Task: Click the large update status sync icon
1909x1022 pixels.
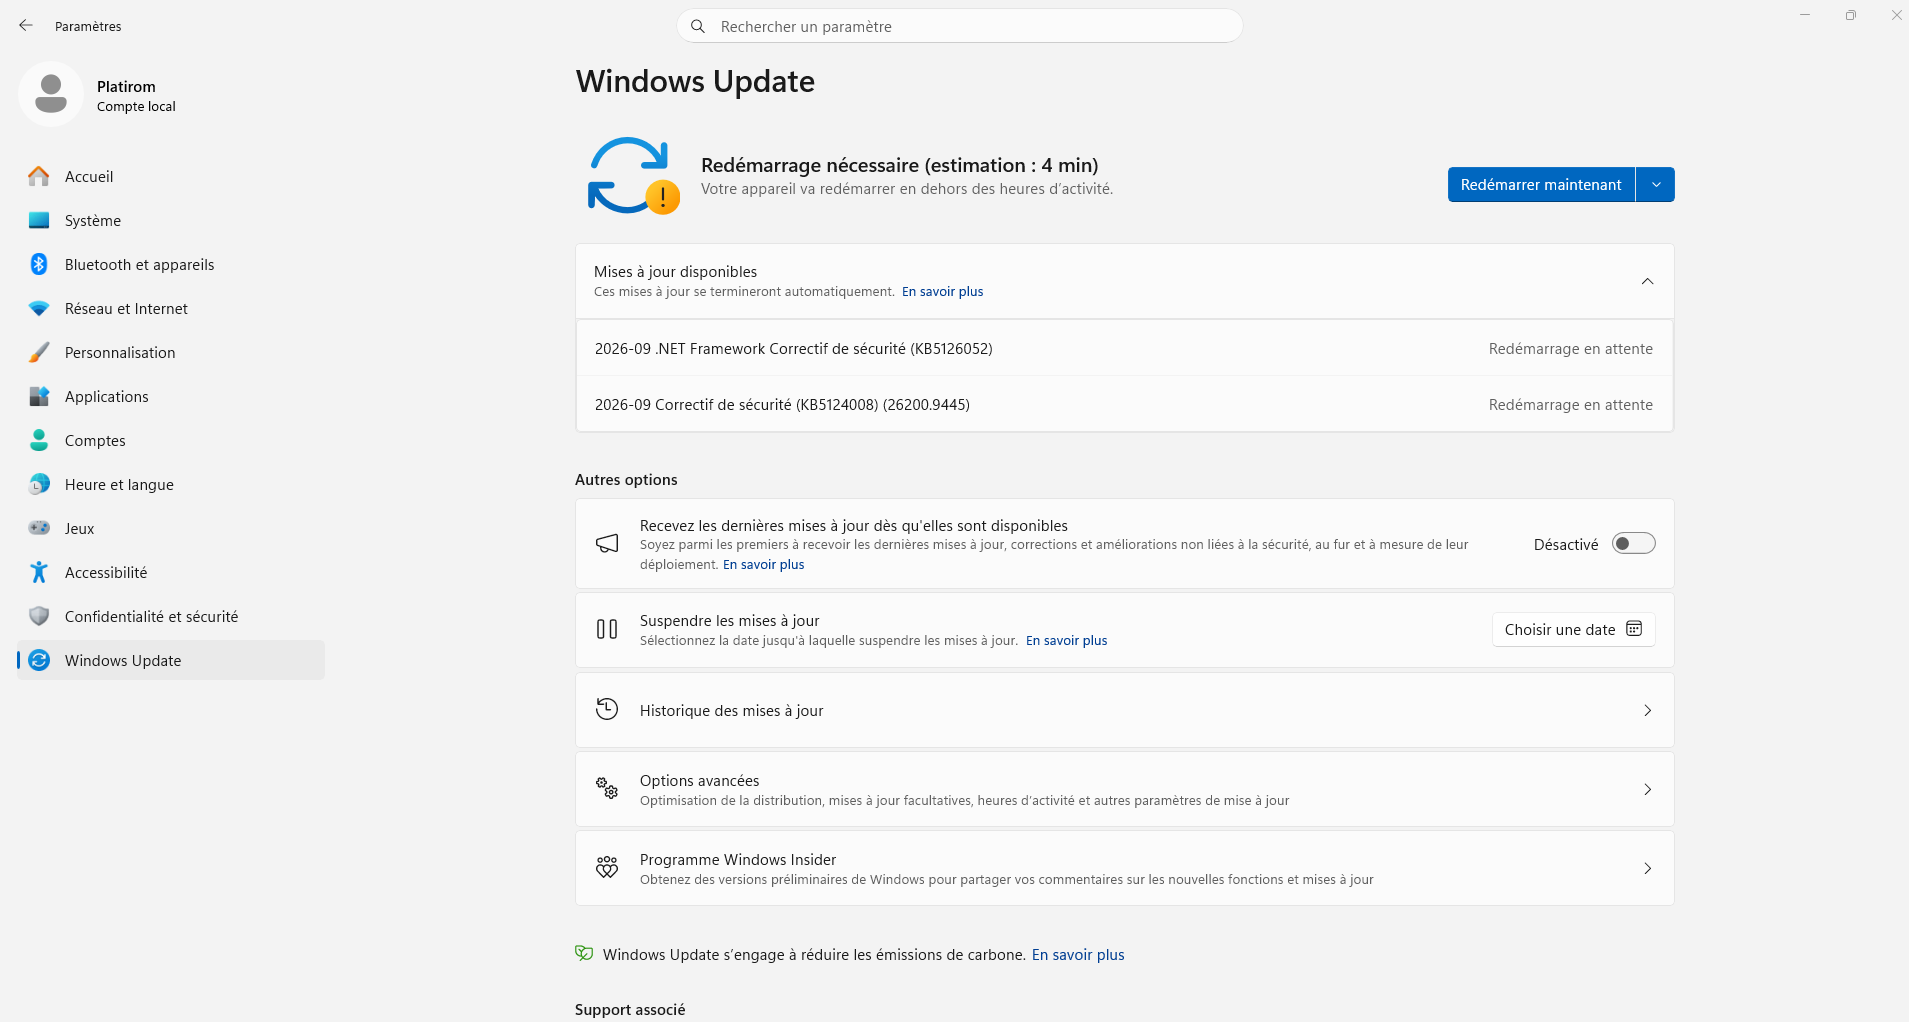Action: (633, 176)
